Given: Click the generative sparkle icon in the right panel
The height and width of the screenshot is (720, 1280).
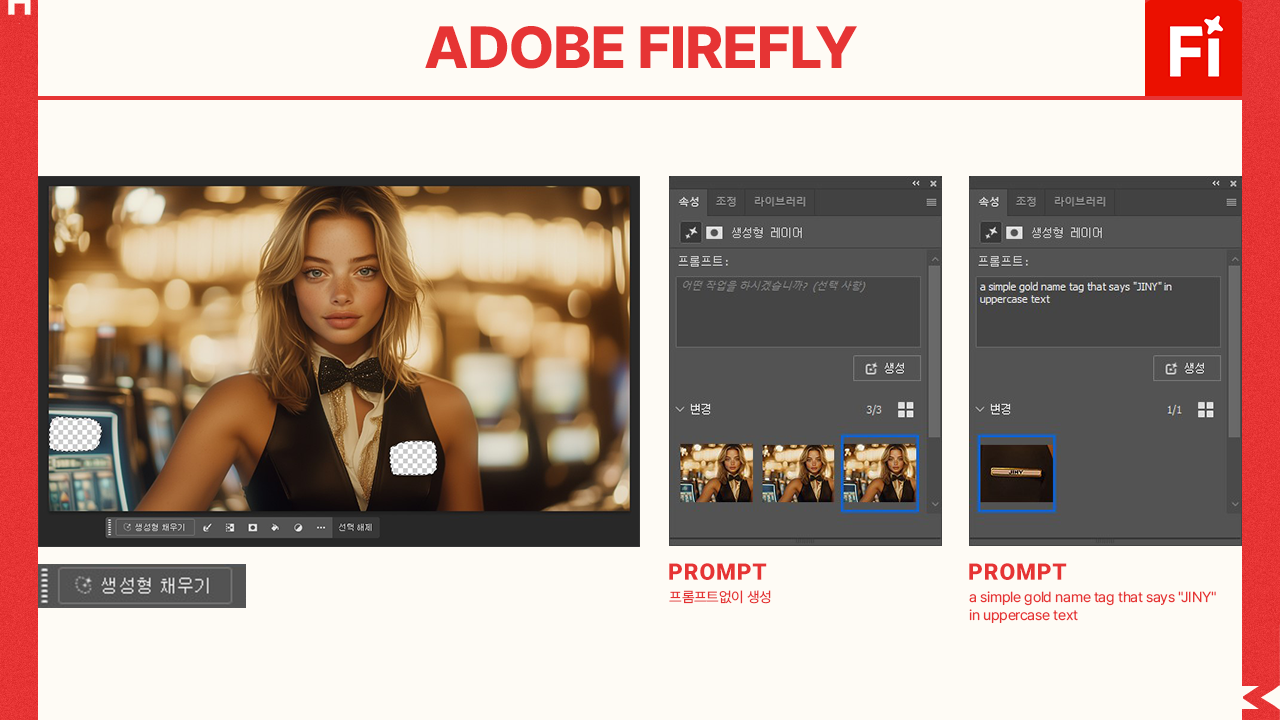Looking at the screenshot, I should (991, 232).
